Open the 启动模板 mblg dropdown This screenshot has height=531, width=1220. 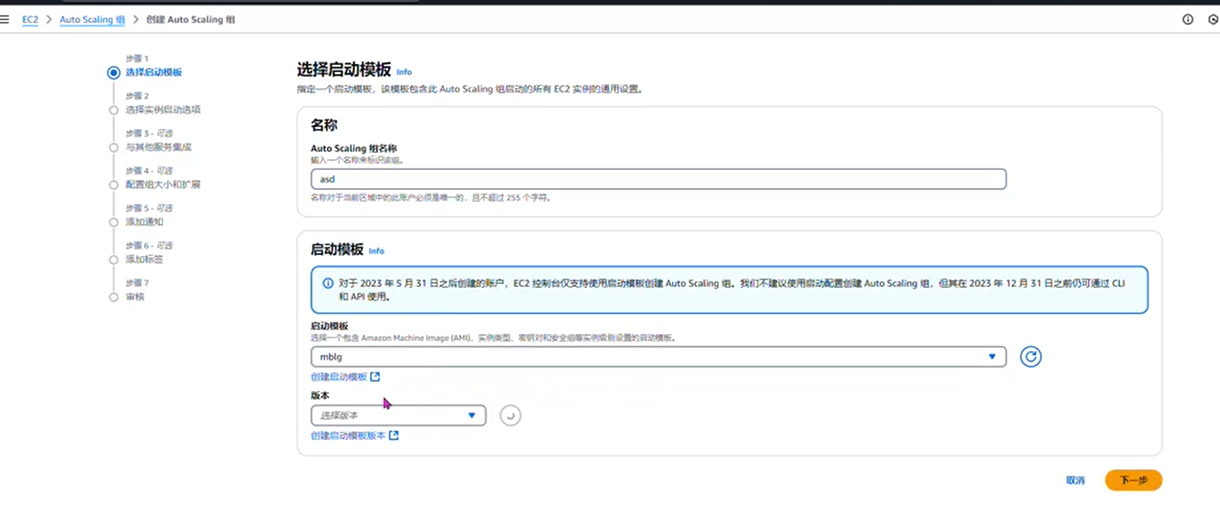[658, 356]
